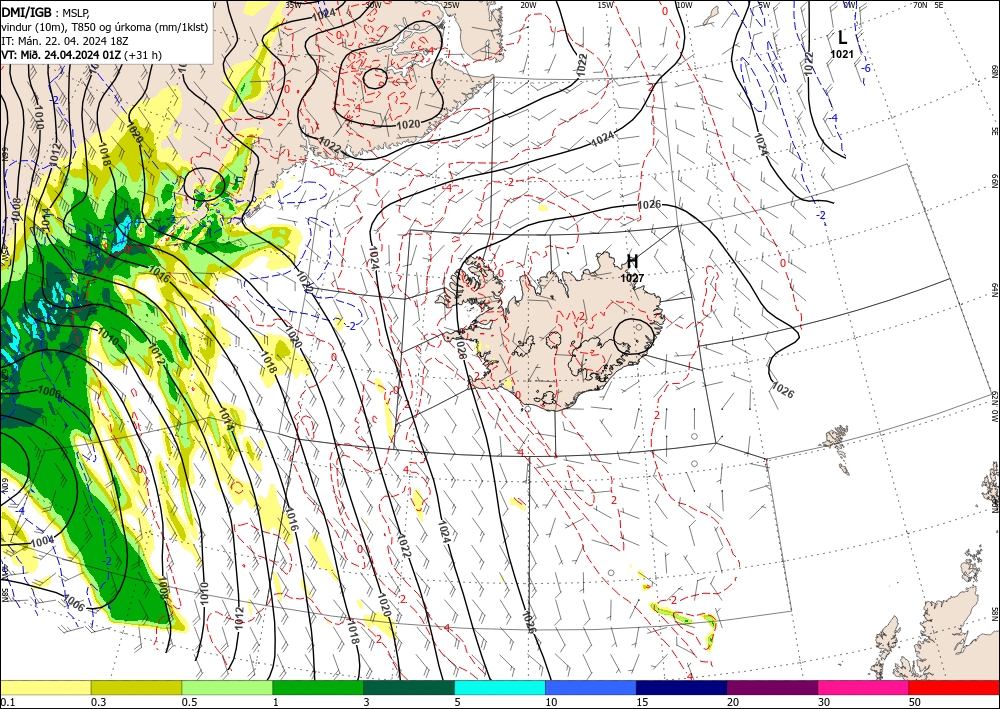This screenshot has height=709, width=1000.
Task: Click the 35W longitude label
Action: (293, 4)
